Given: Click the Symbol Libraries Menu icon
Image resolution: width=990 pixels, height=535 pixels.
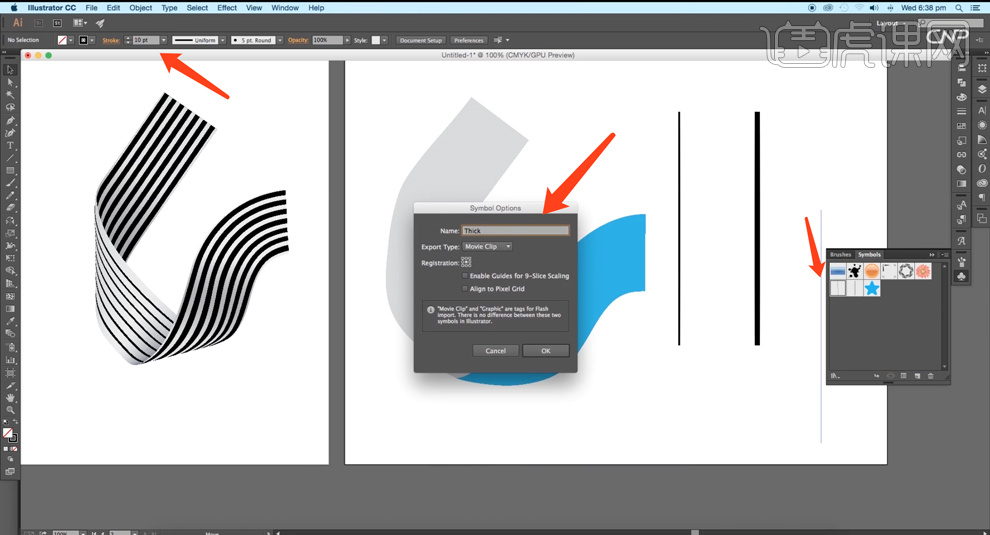Looking at the screenshot, I should coord(835,376).
